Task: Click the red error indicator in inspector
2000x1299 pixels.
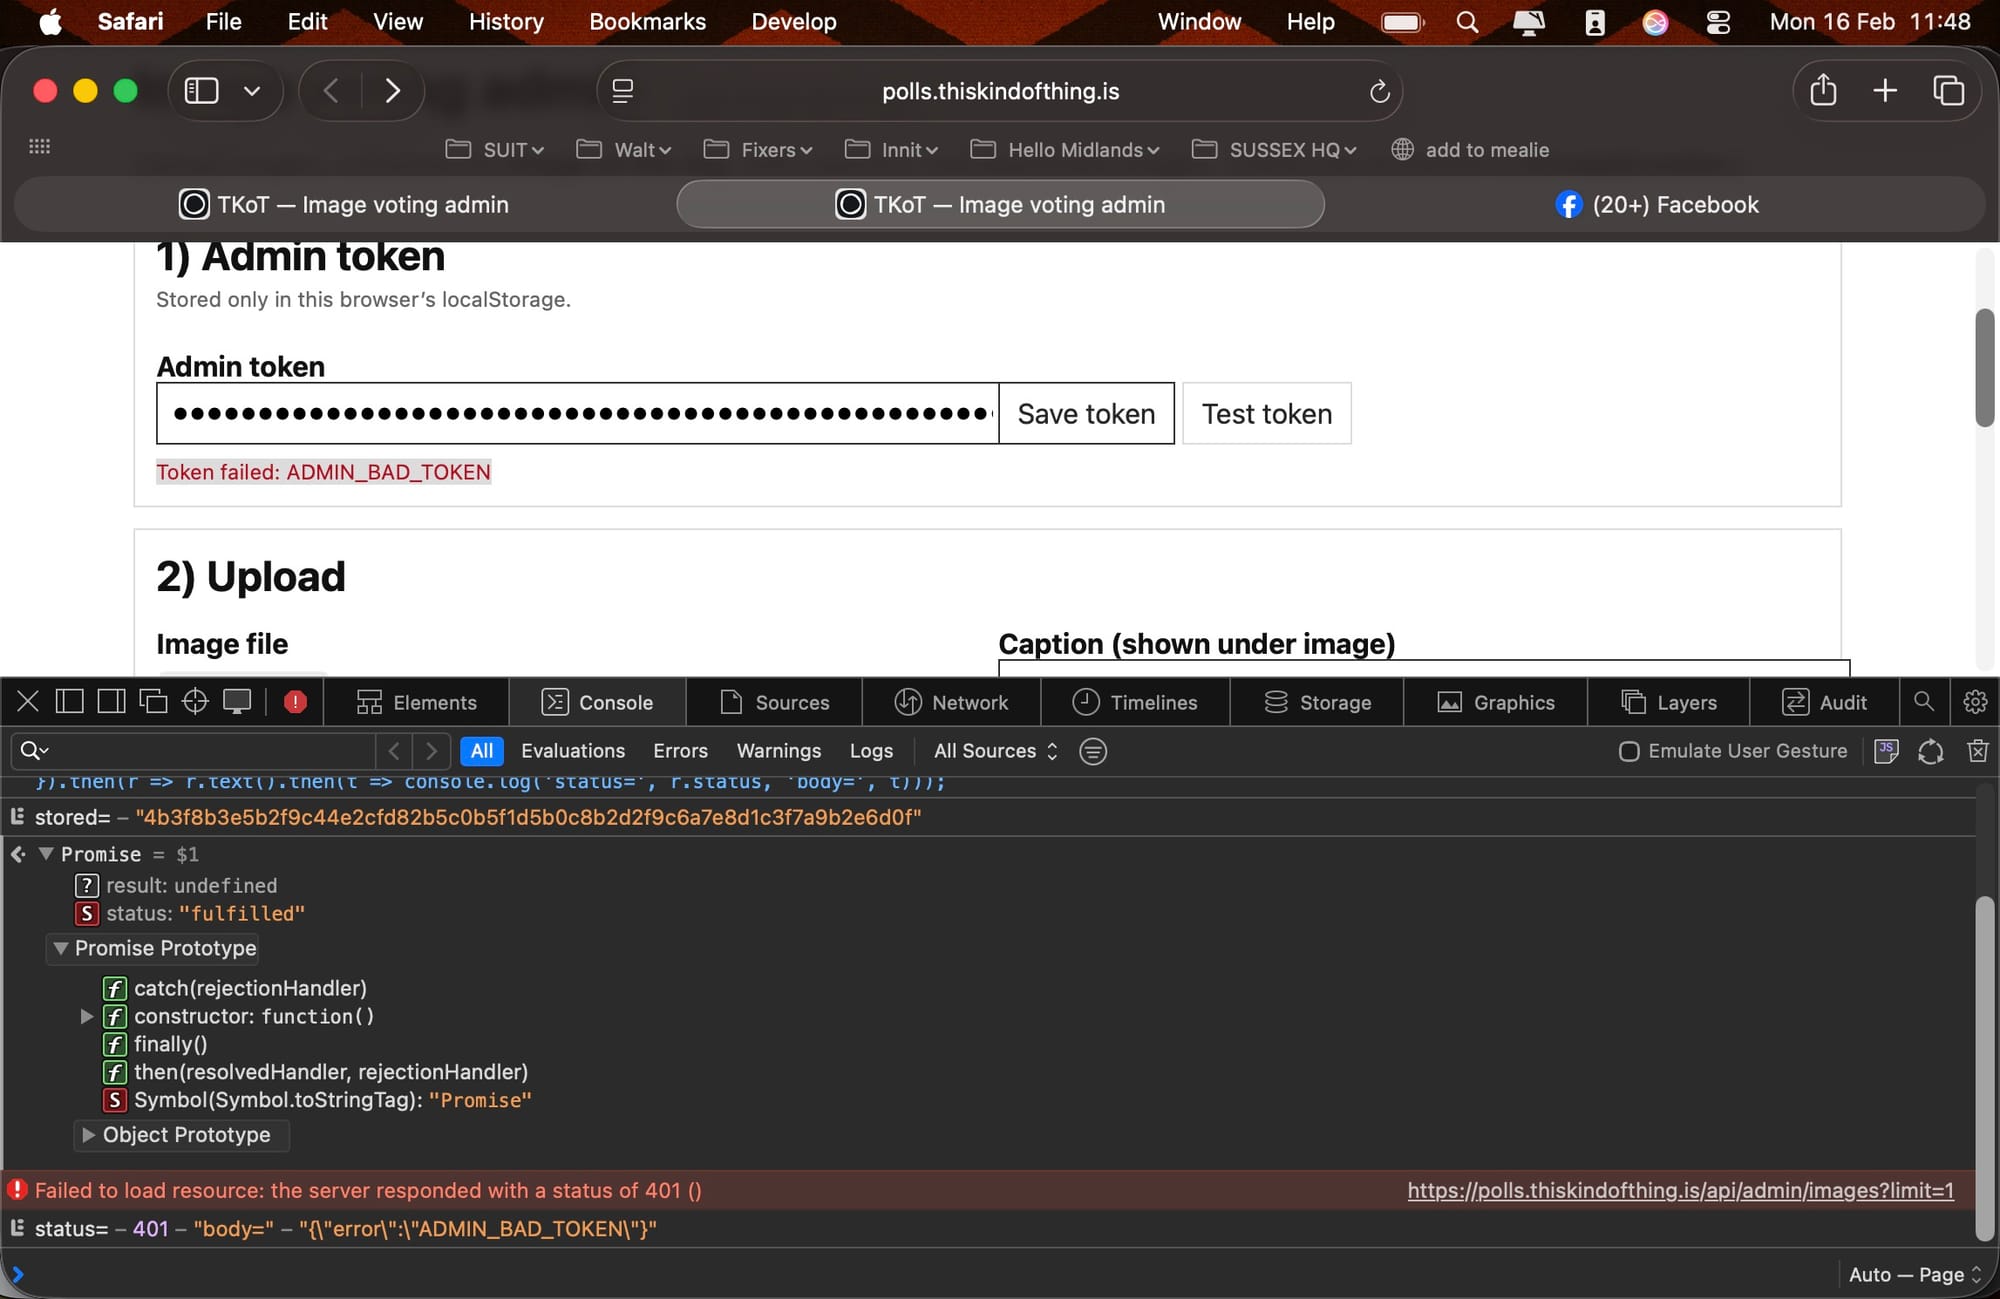Action: click(x=295, y=702)
